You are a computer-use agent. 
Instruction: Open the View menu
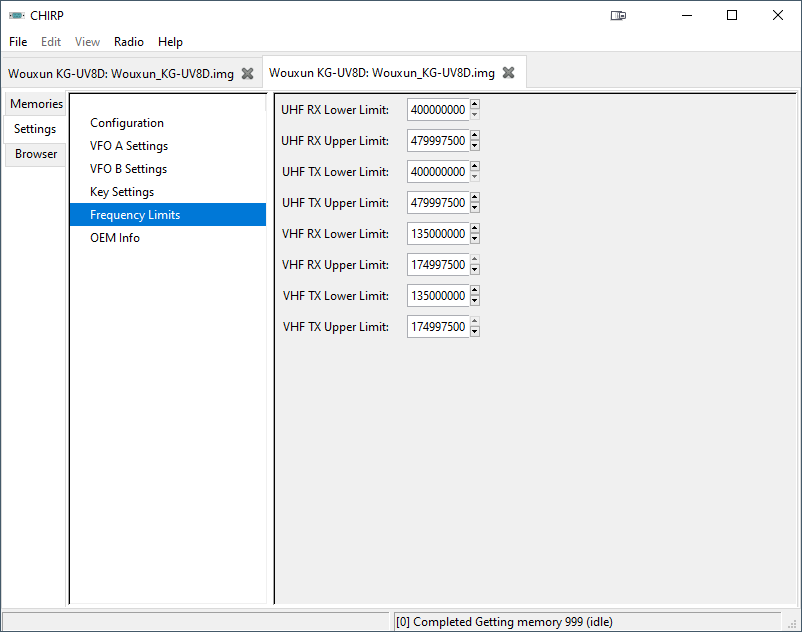pos(87,42)
